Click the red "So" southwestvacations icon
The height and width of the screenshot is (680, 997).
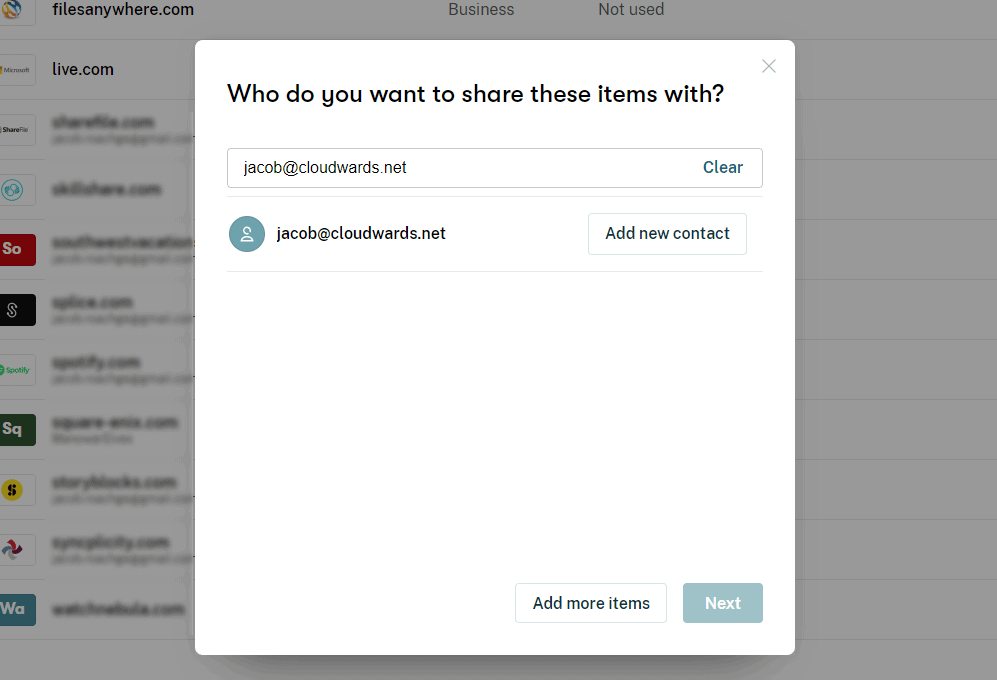click(x=16, y=250)
